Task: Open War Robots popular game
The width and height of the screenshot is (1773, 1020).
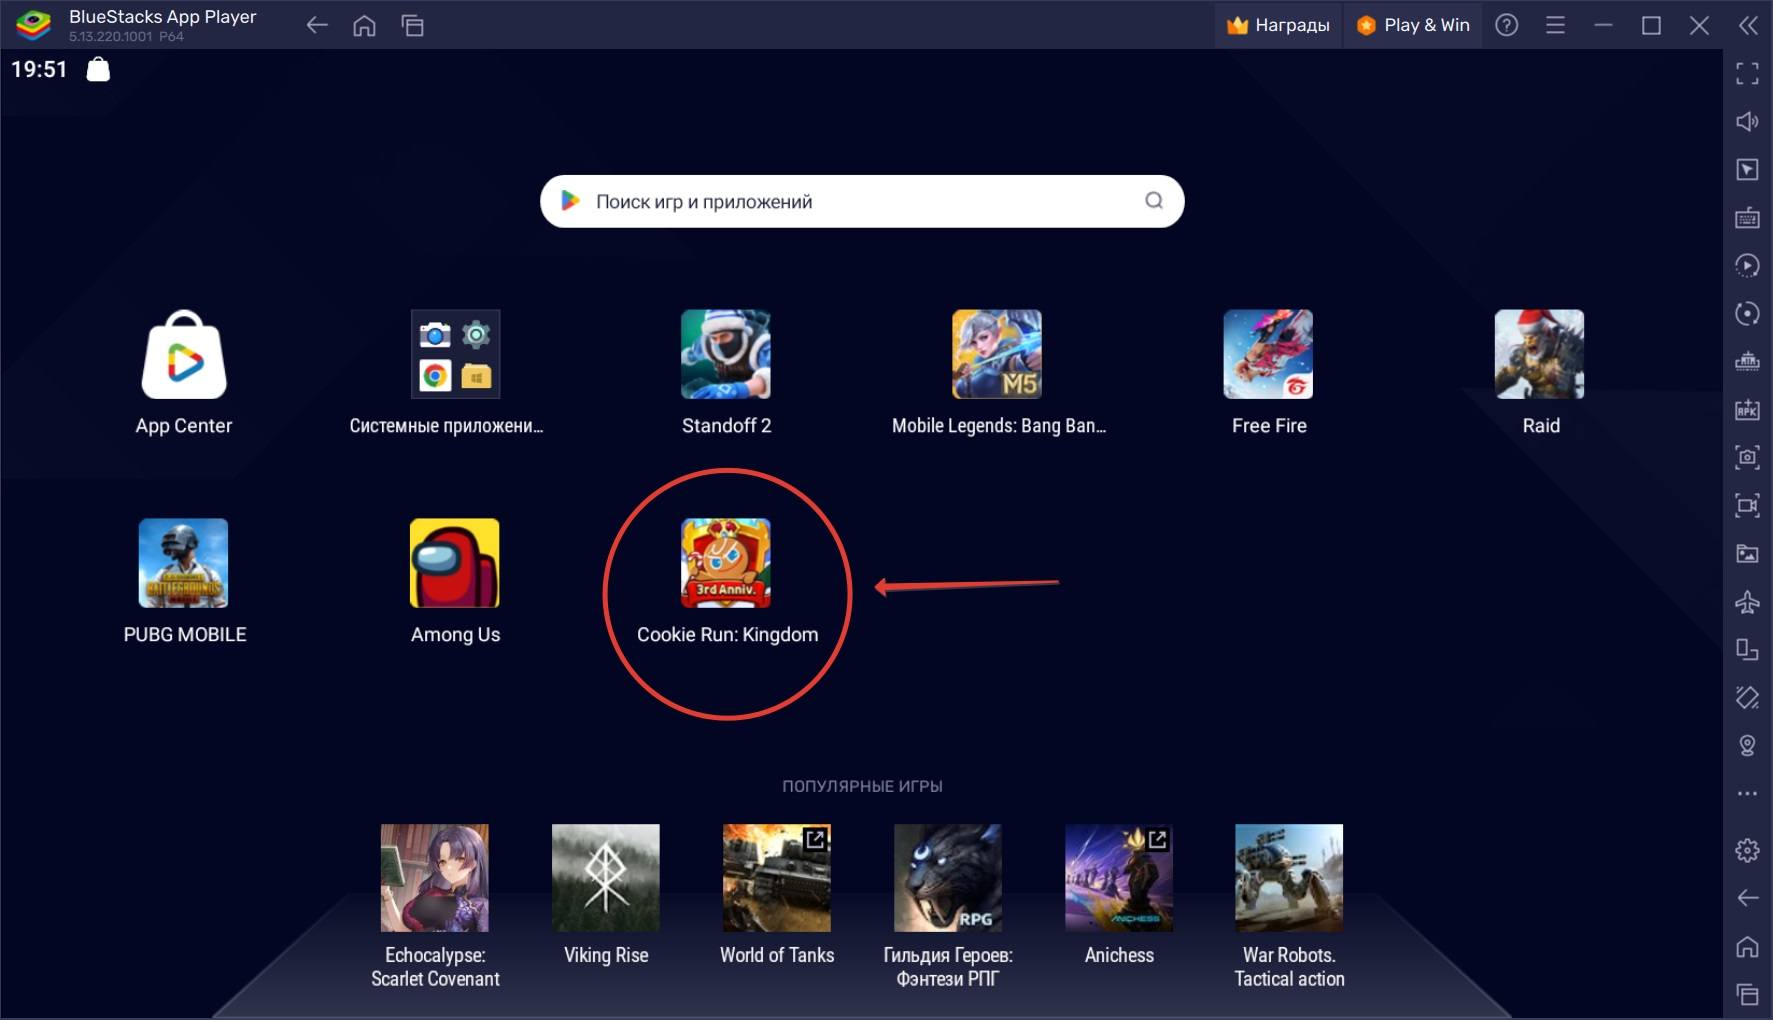Action: tap(1289, 878)
